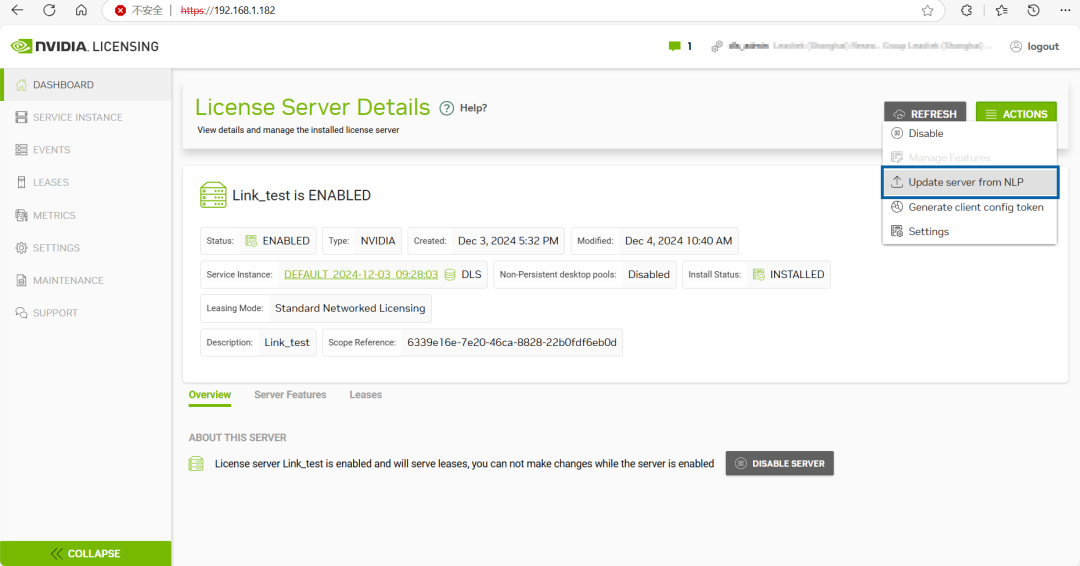Image resolution: width=1080 pixels, height=566 pixels.
Task: Click the browser address bar URL
Action: click(227, 10)
